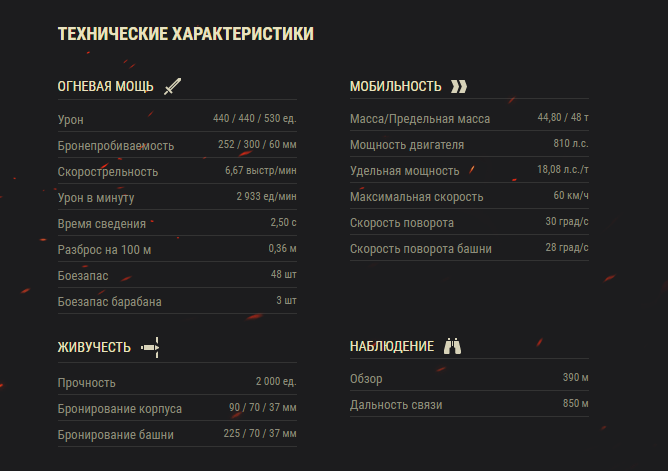Viewport: 668px width, 471px height.
Task: Click the Максимальная скорость value 60 км/ч
Action: coord(571,195)
